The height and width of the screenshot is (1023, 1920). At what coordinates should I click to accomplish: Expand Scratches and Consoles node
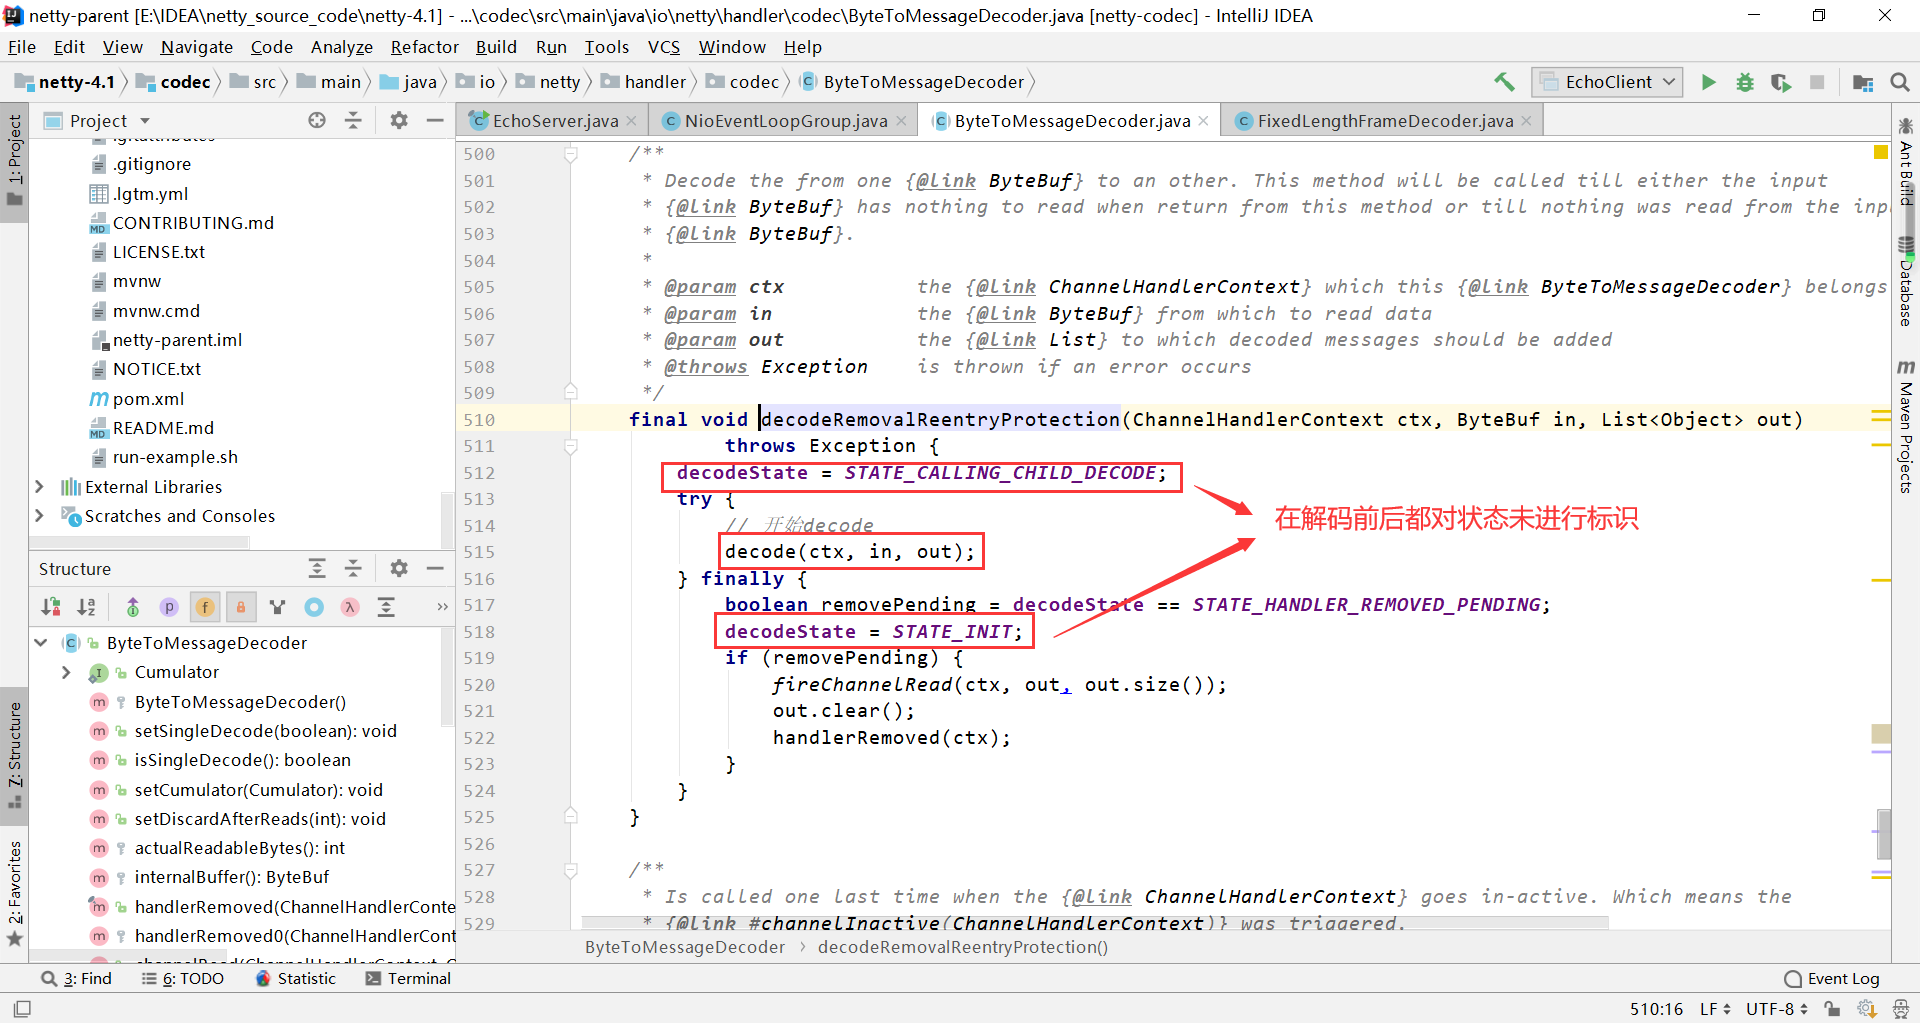(39, 516)
